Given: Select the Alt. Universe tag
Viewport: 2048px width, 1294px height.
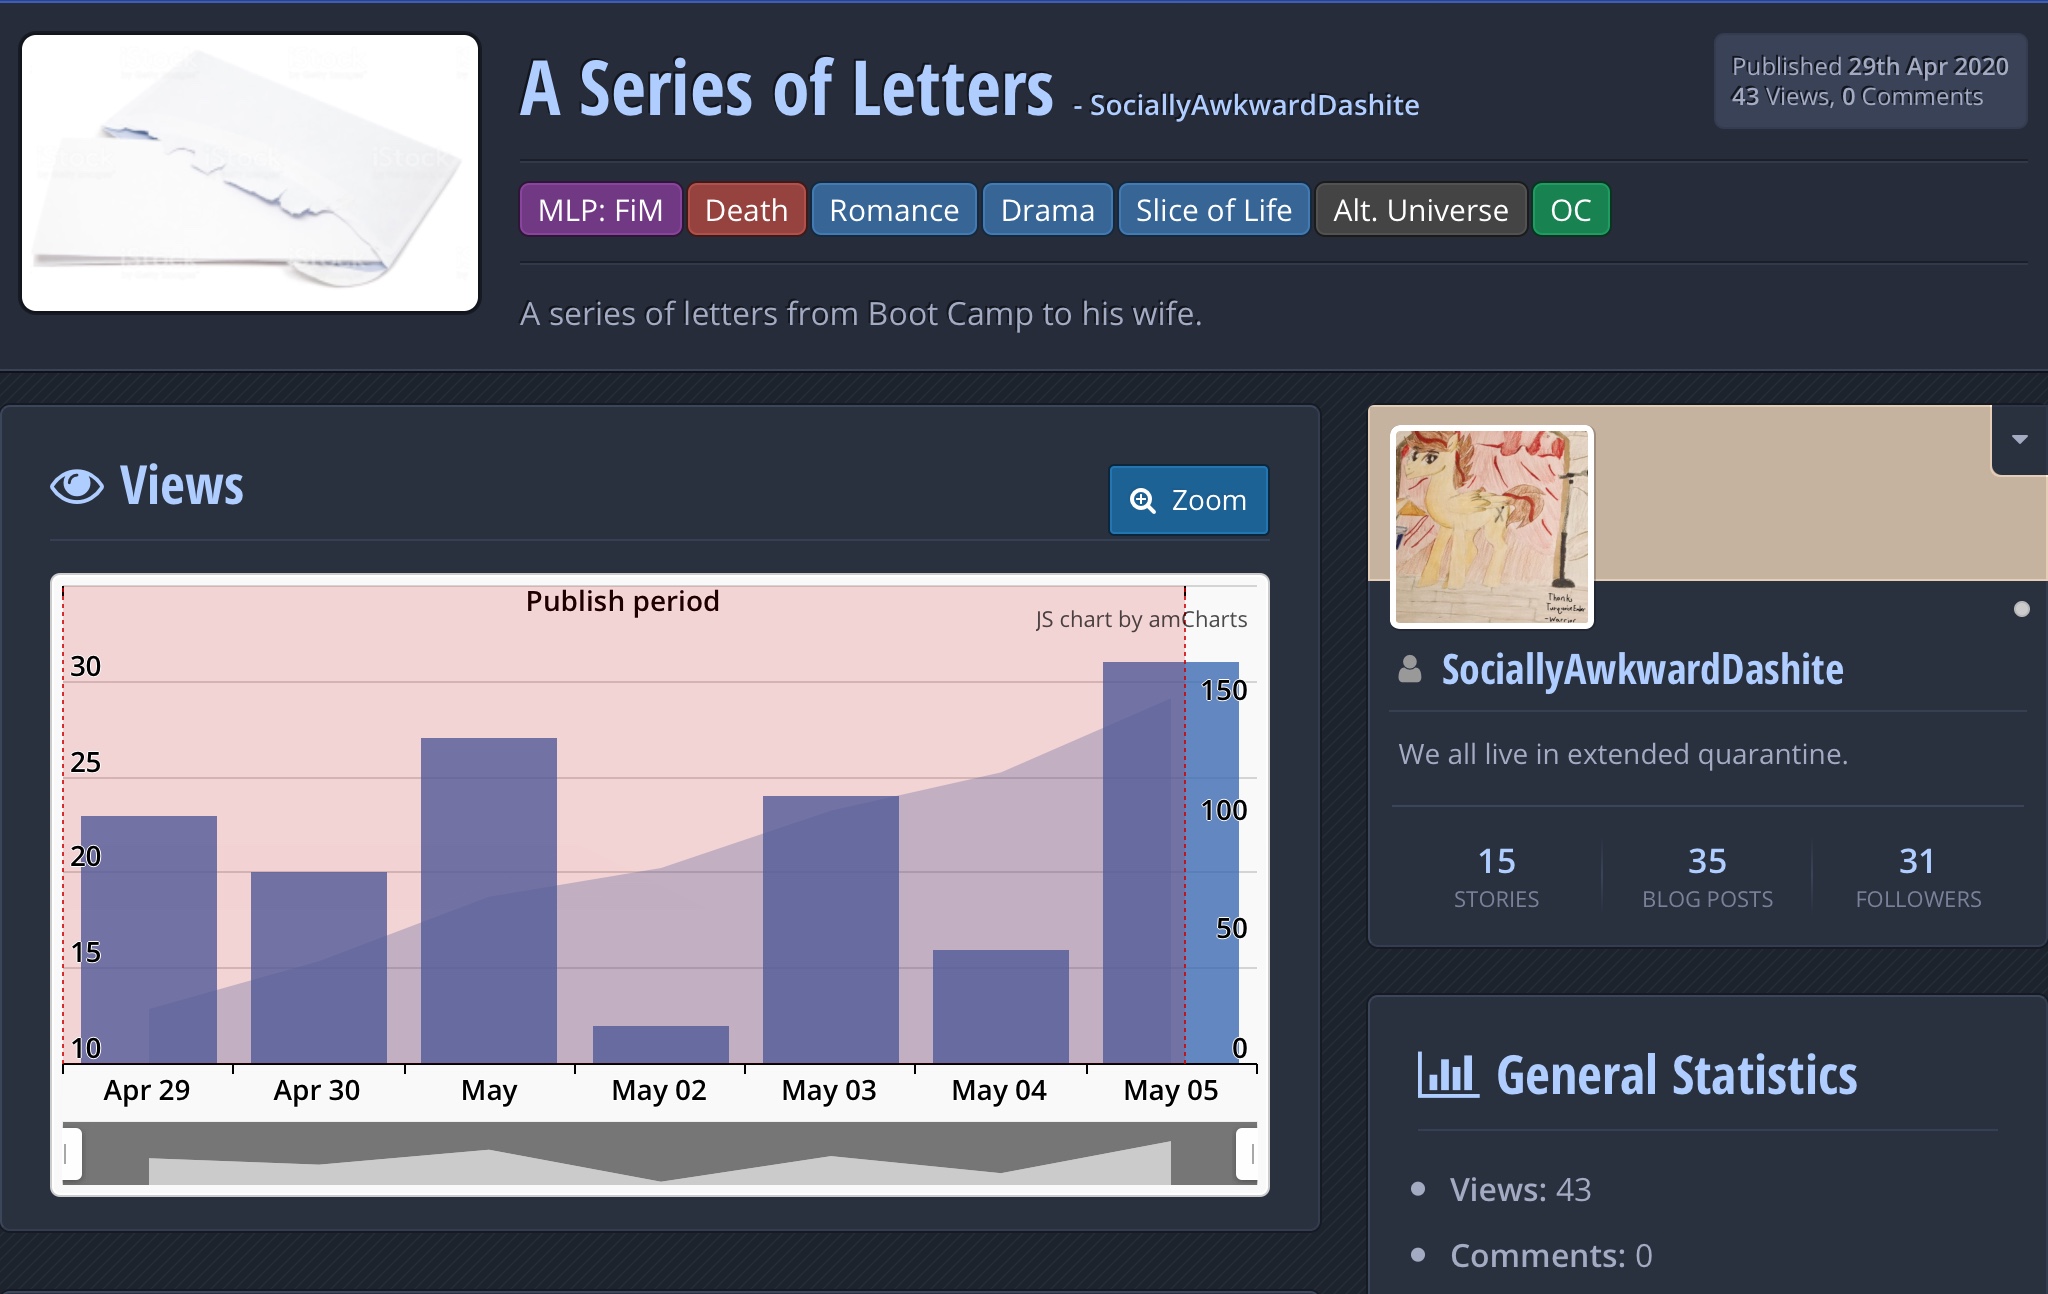Looking at the screenshot, I should click(1420, 210).
